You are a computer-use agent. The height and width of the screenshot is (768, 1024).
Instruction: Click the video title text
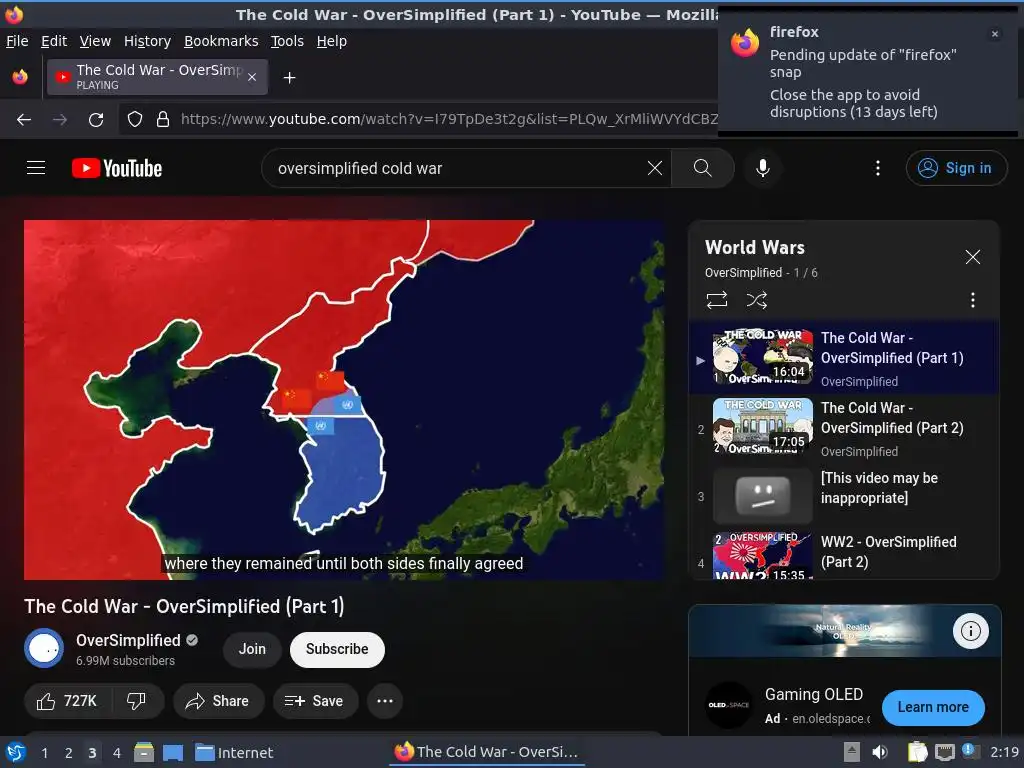(184, 606)
